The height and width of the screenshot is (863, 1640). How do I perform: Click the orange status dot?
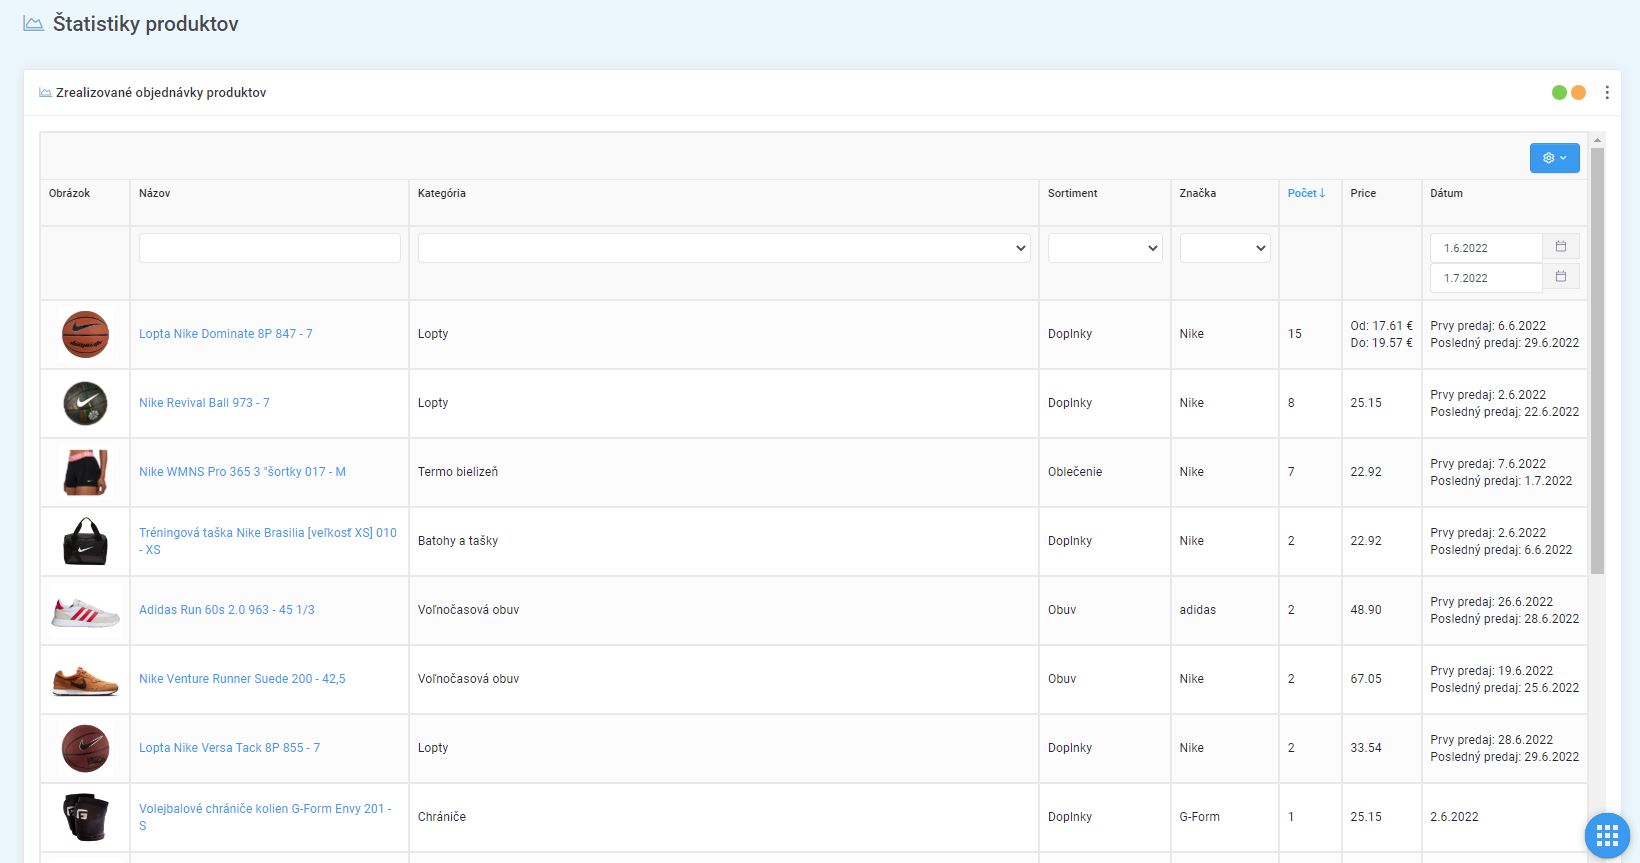[x=1578, y=93]
